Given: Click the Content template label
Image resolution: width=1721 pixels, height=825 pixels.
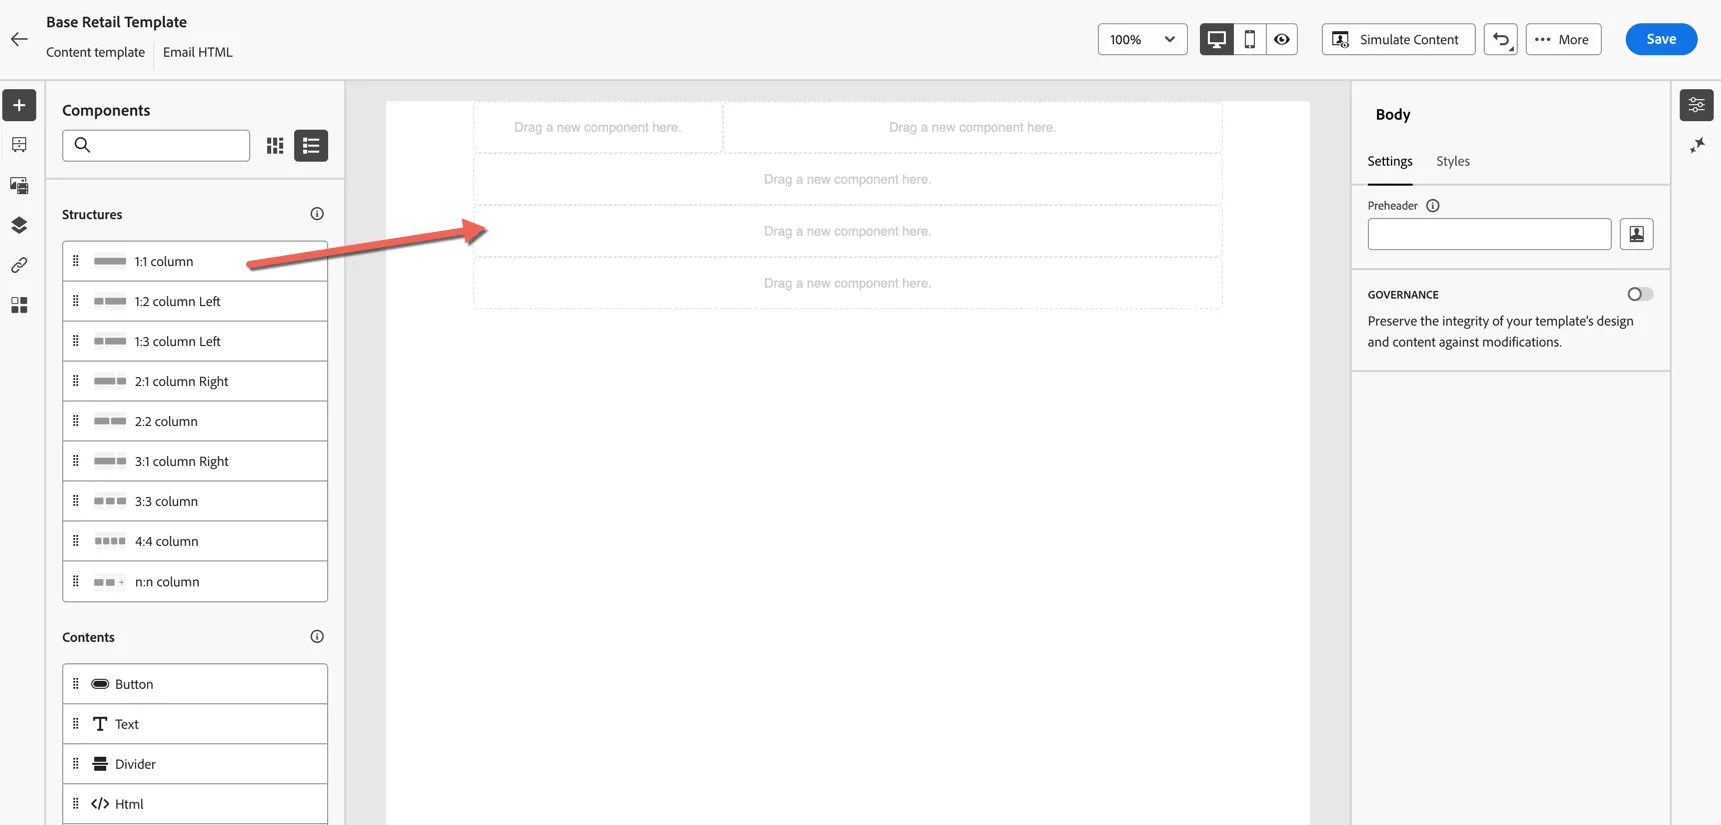Looking at the screenshot, I should tap(95, 52).
